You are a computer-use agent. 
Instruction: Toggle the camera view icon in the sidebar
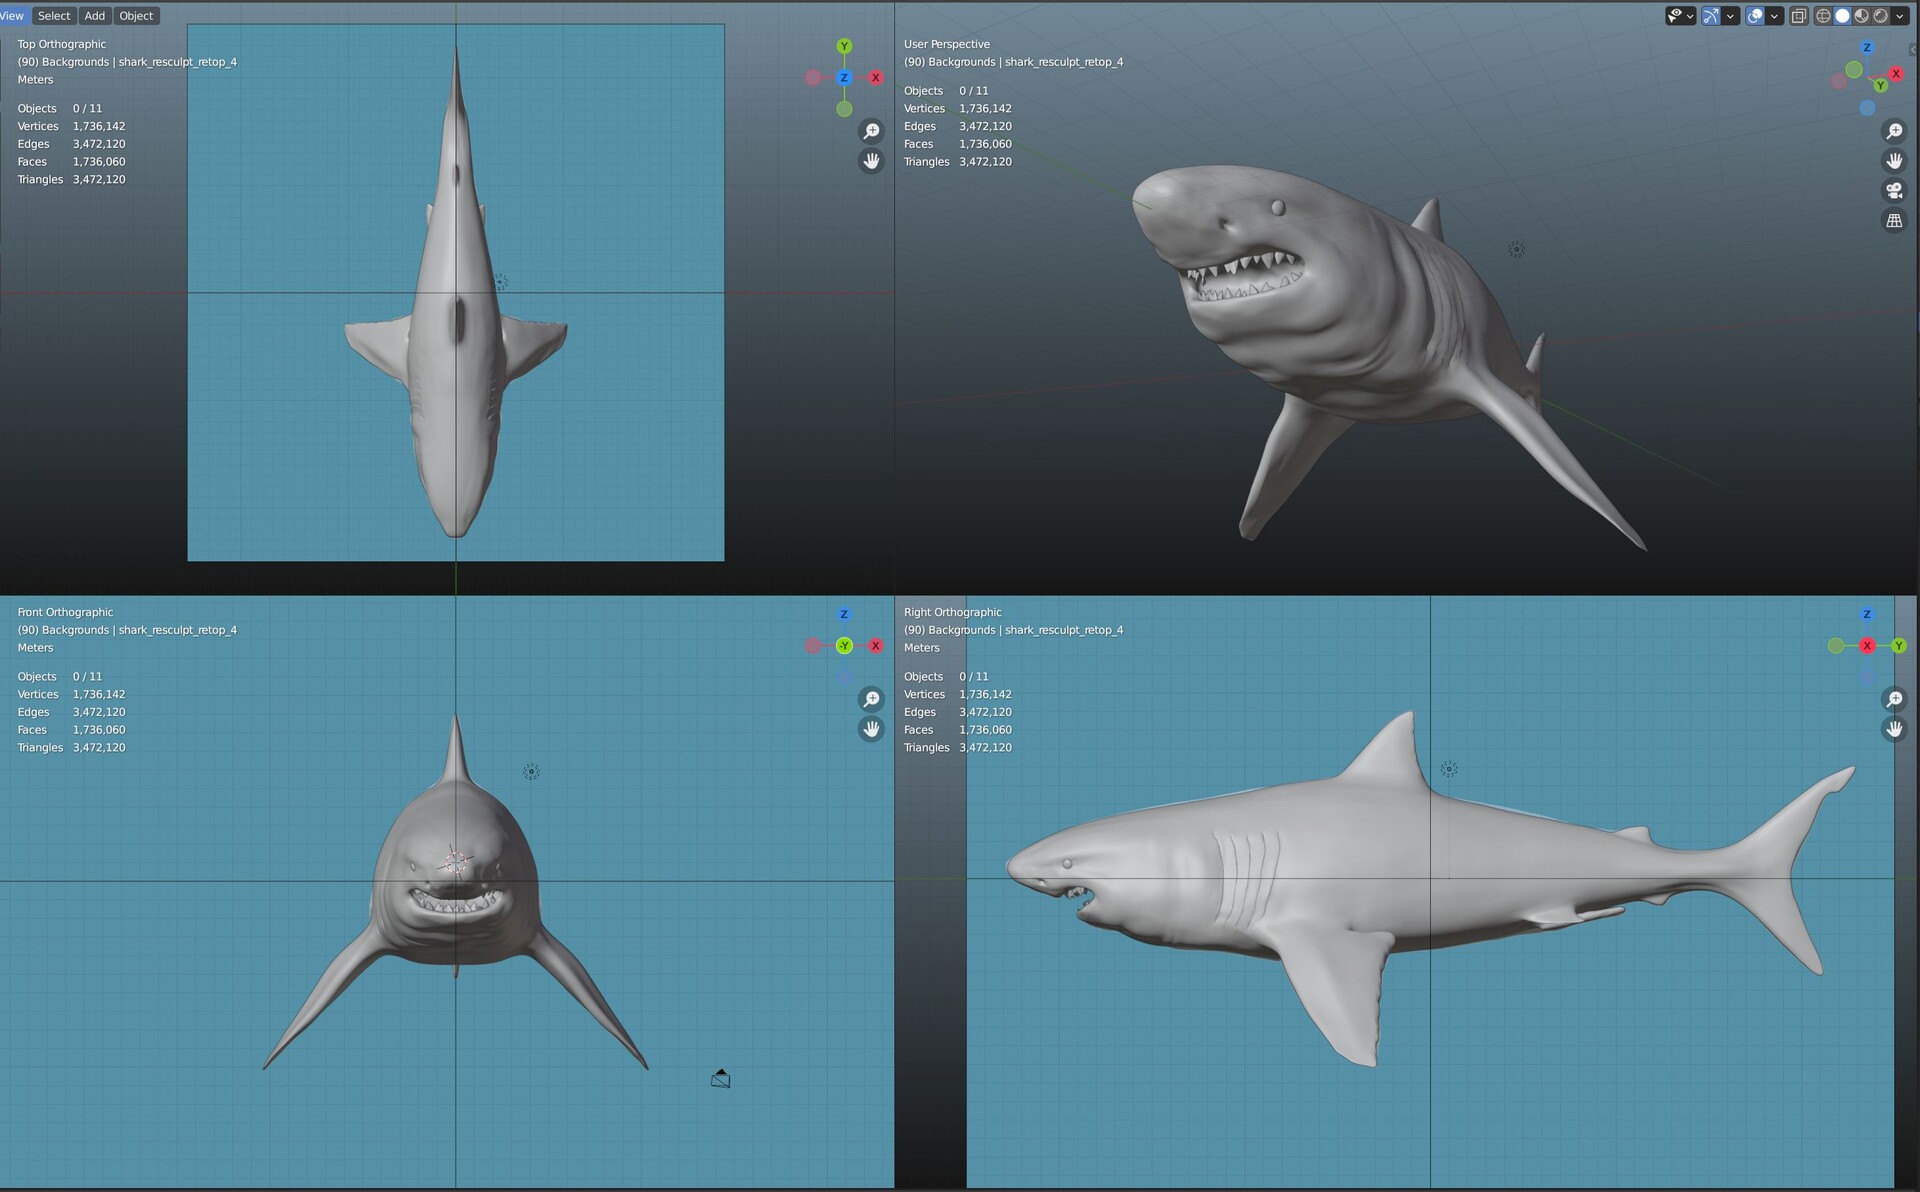[x=1895, y=190]
